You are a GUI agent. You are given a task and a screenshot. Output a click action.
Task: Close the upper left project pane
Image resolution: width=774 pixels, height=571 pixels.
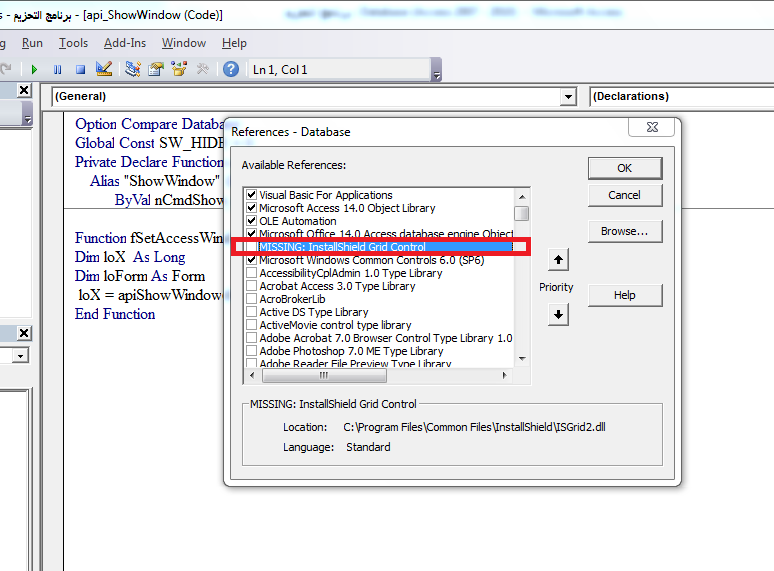coord(24,90)
